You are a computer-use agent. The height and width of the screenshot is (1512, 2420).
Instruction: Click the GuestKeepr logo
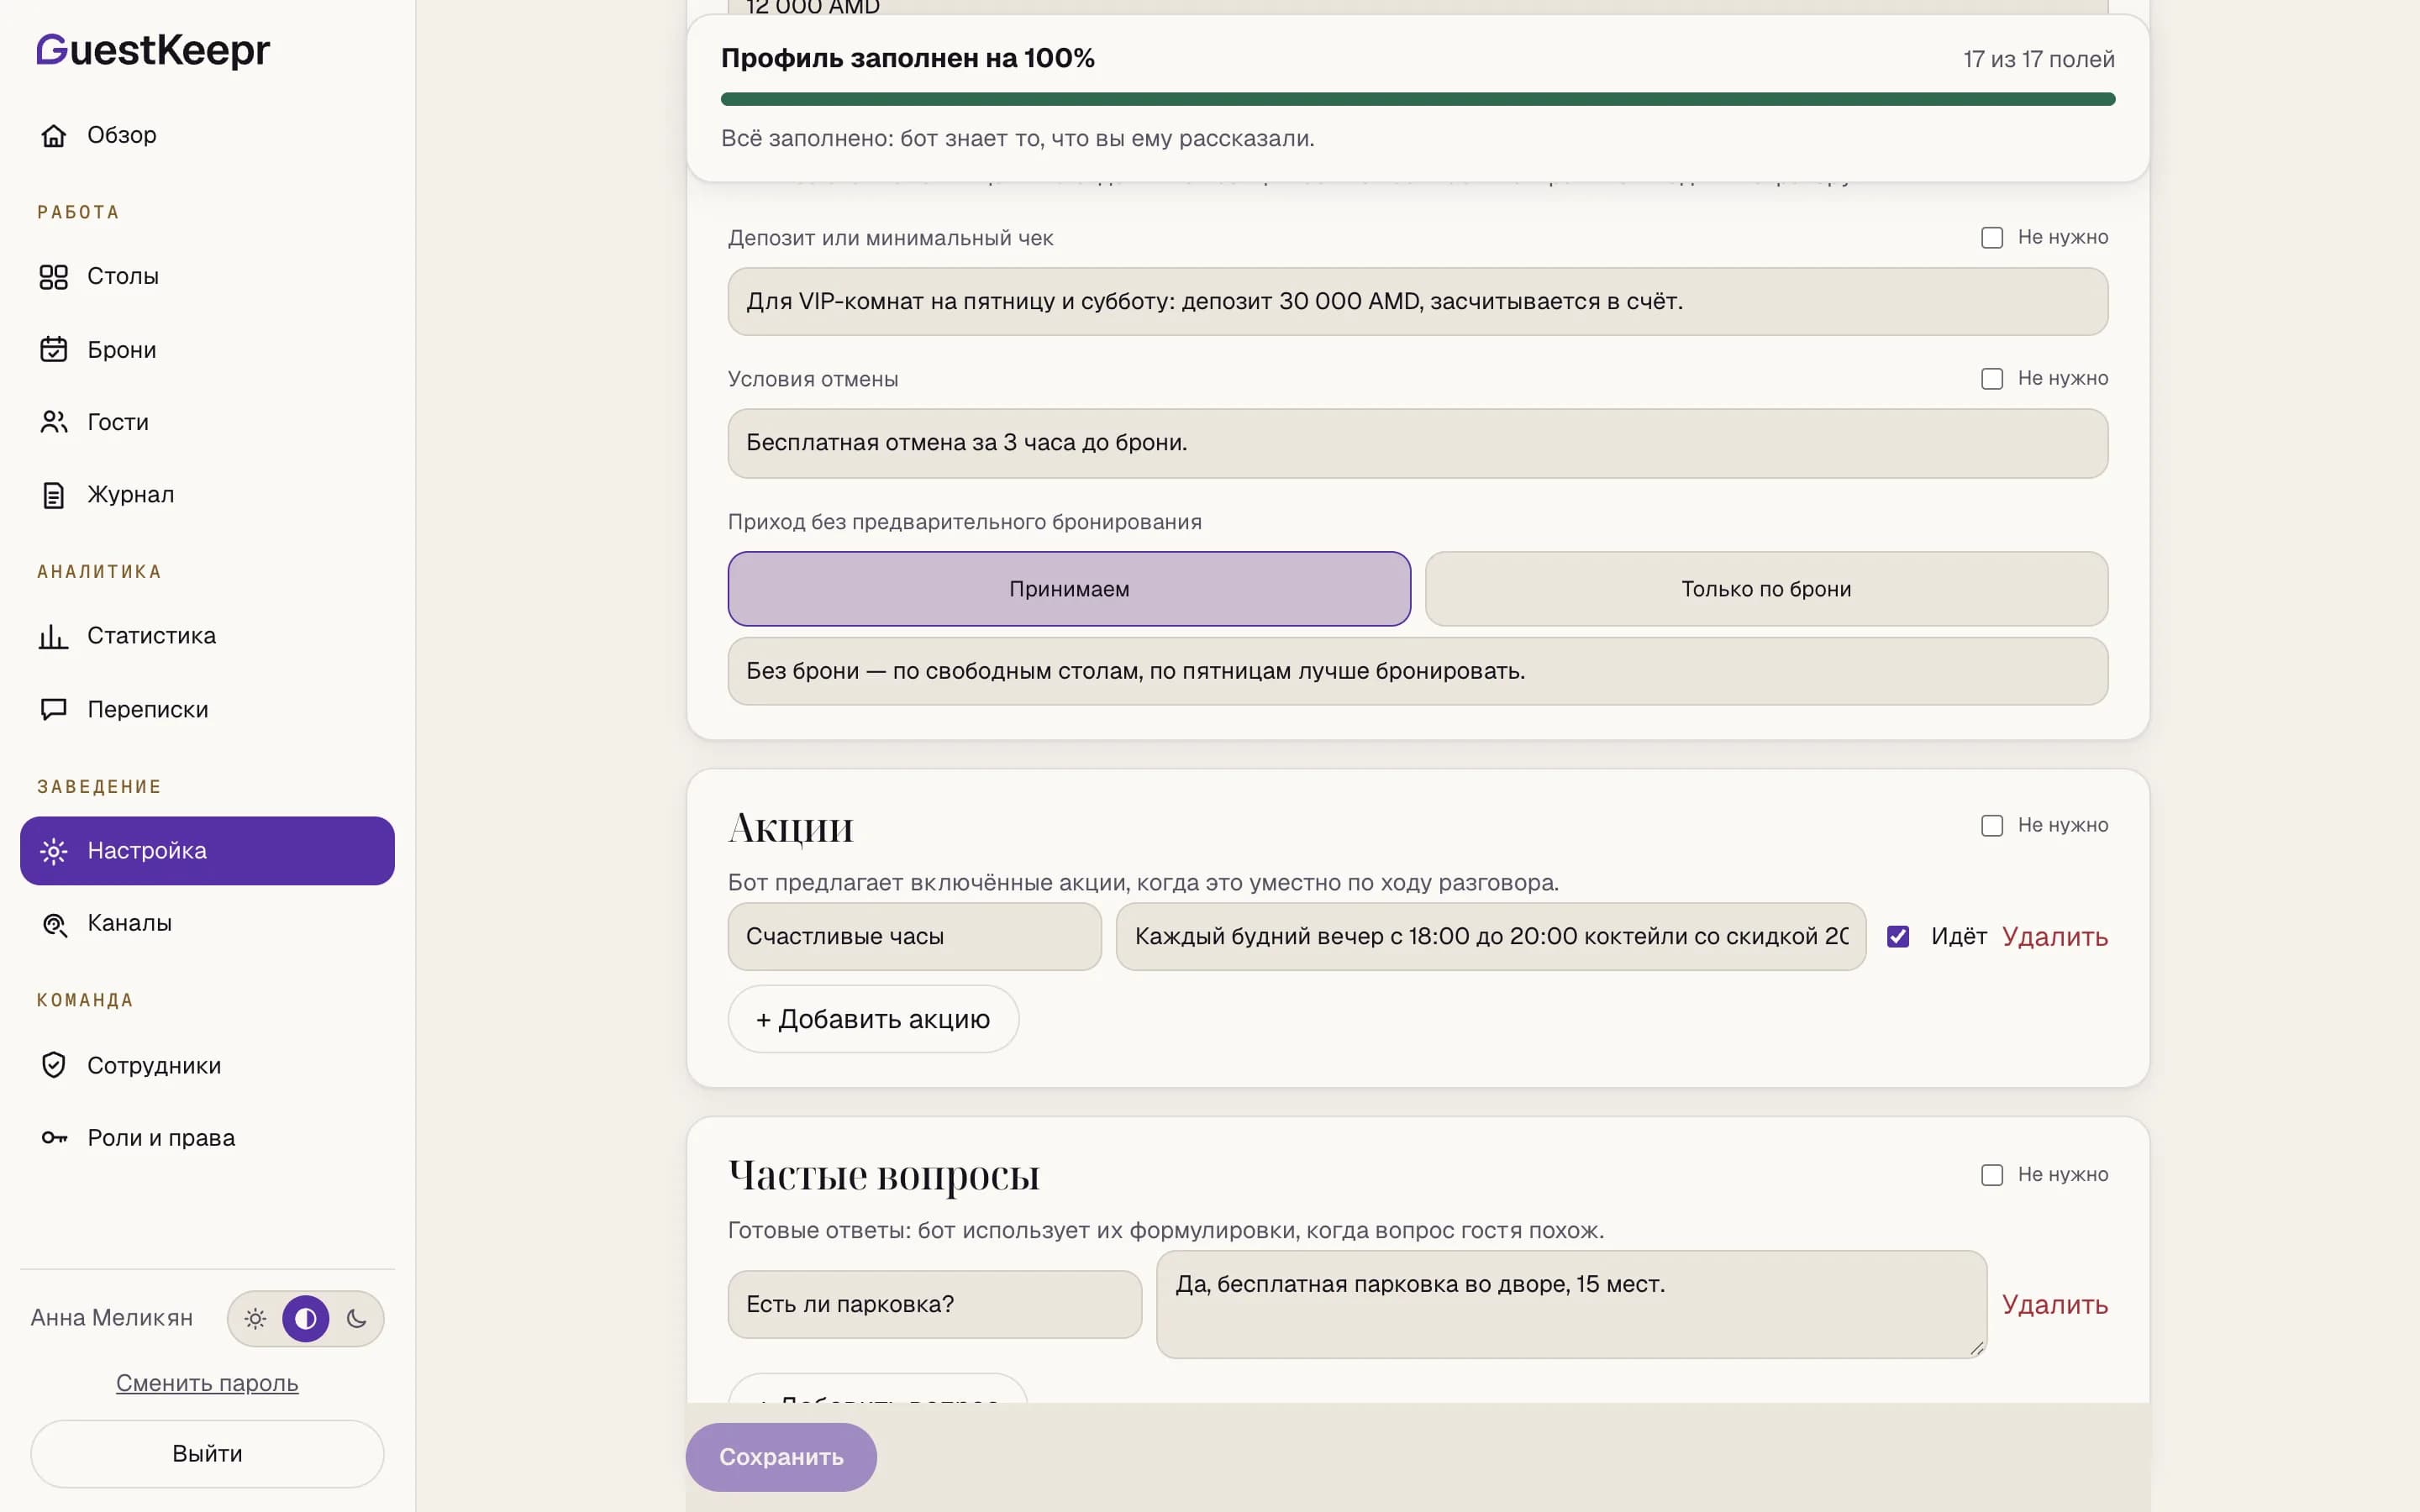coord(153,50)
